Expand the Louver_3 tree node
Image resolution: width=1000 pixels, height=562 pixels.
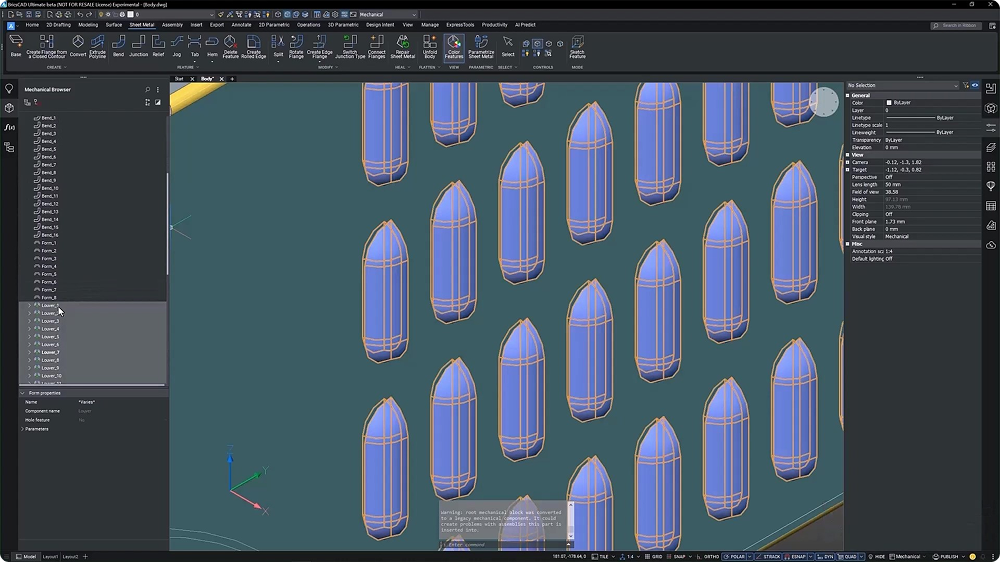[29, 321]
